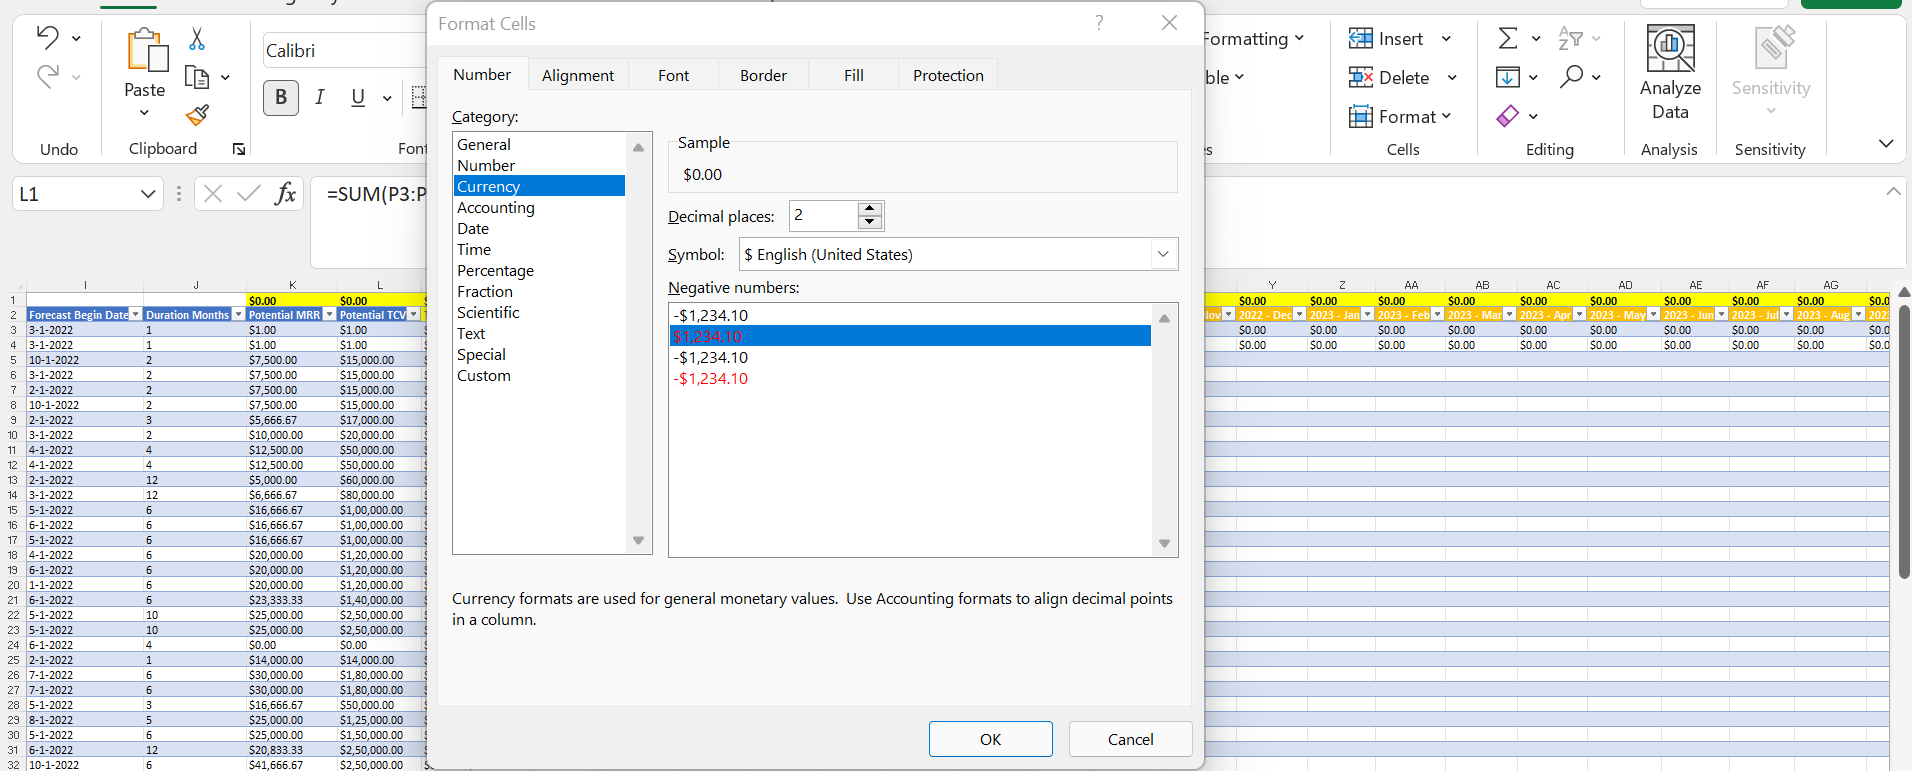This screenshot has width=1912, height=771.
Task: Click the Redo arrow icon
Action: click(x=47, y=76)
